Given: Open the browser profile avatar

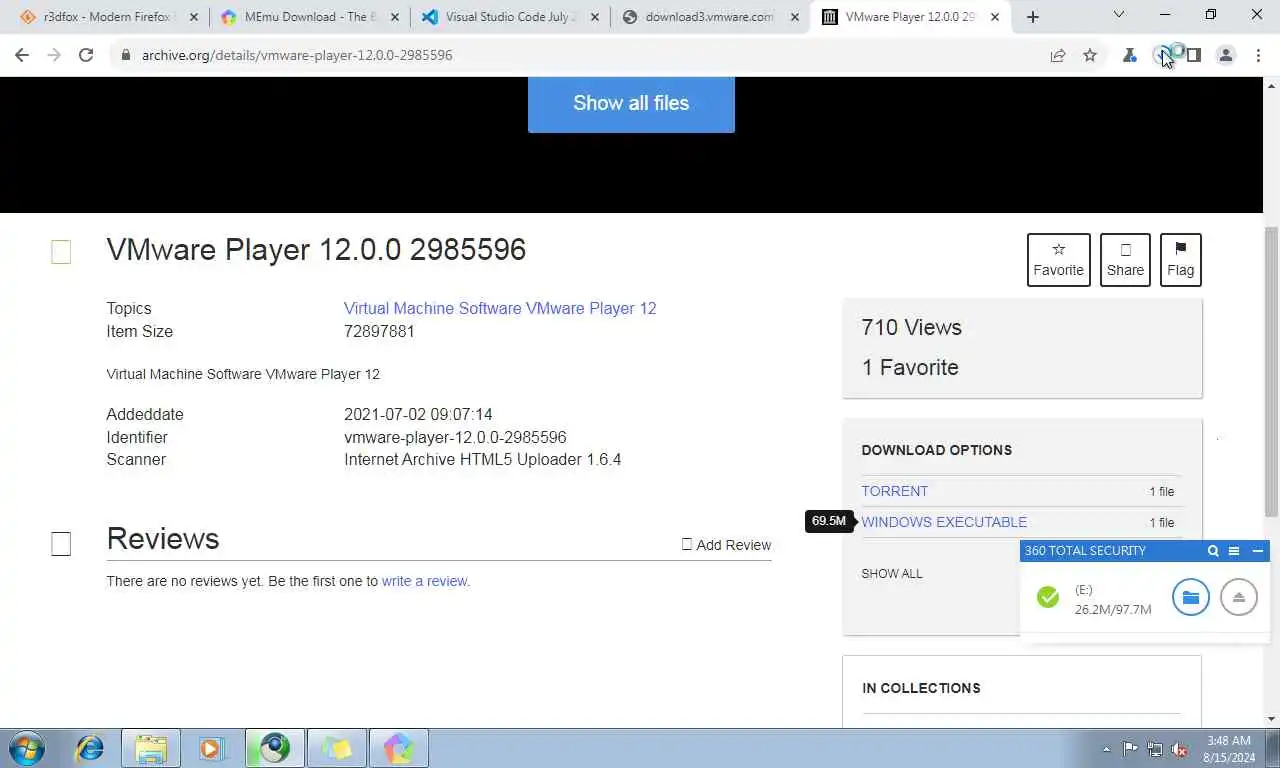Looking at the screenshot, I should click(x=1226, y=55).
